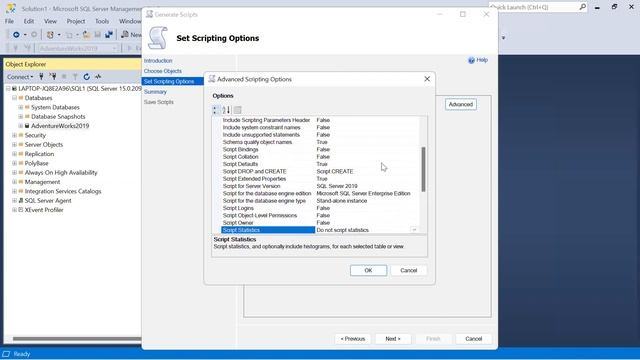Click the Previous button in the wizard
The image size is (640, 360).
[x=353, y=339]
